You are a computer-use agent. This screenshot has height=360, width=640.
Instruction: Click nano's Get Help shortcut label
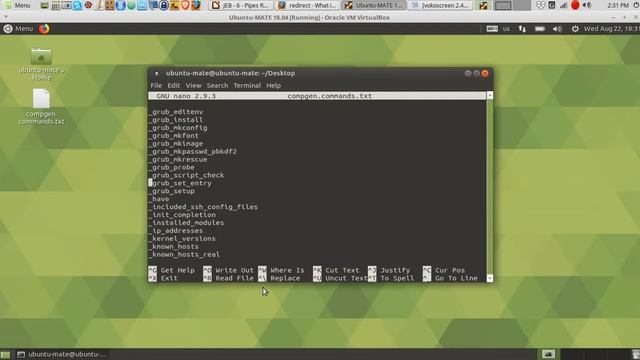click(x=178, y=270)
